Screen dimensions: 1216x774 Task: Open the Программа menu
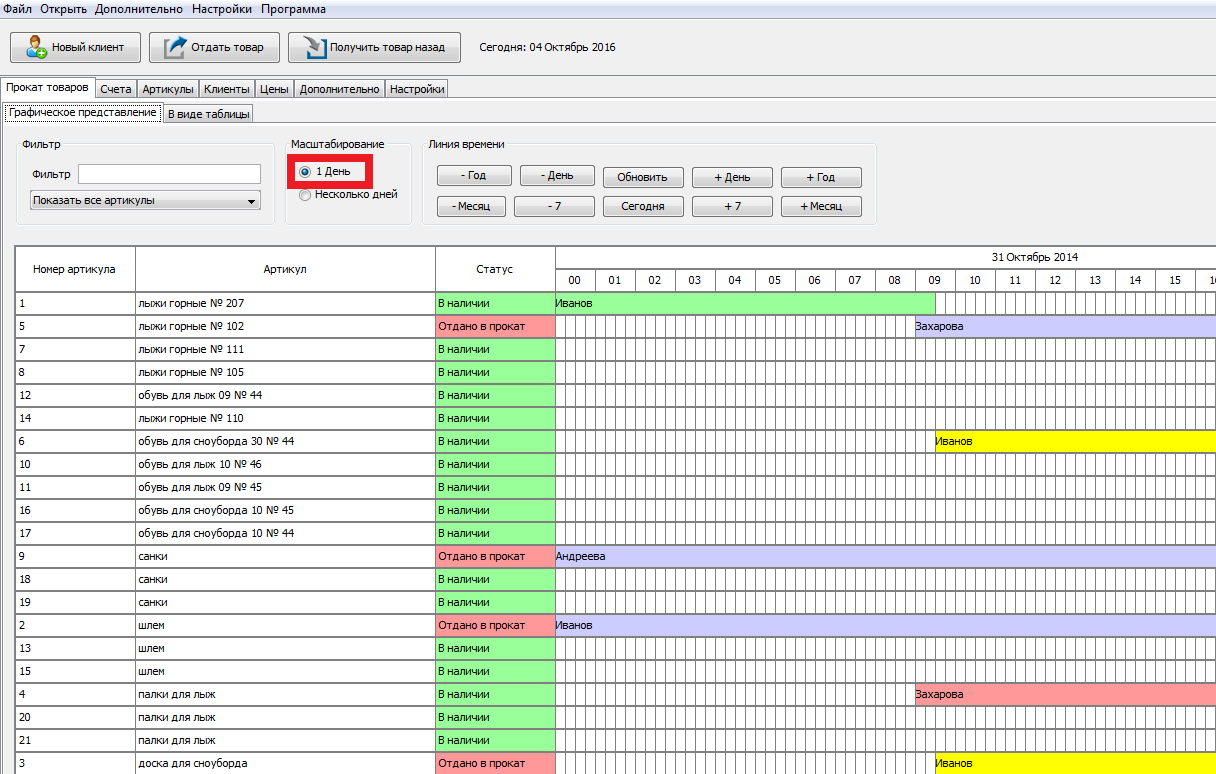tap(293, 9)
